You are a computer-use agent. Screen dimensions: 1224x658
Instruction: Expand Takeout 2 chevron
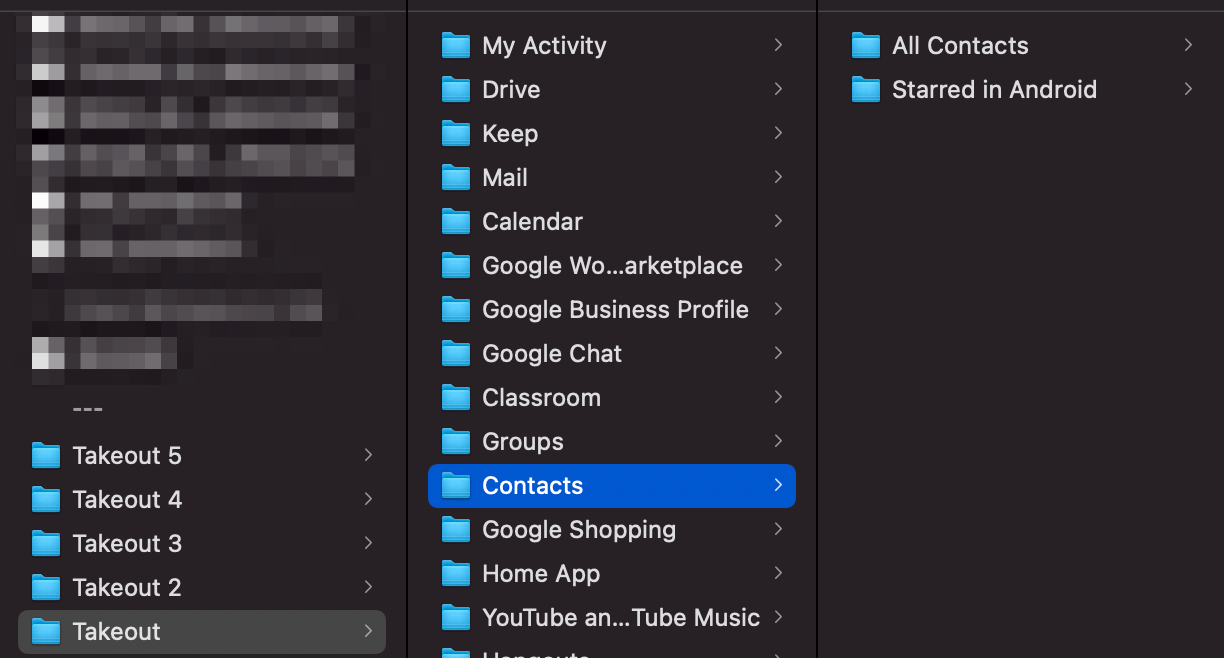[x=368, y=587]
